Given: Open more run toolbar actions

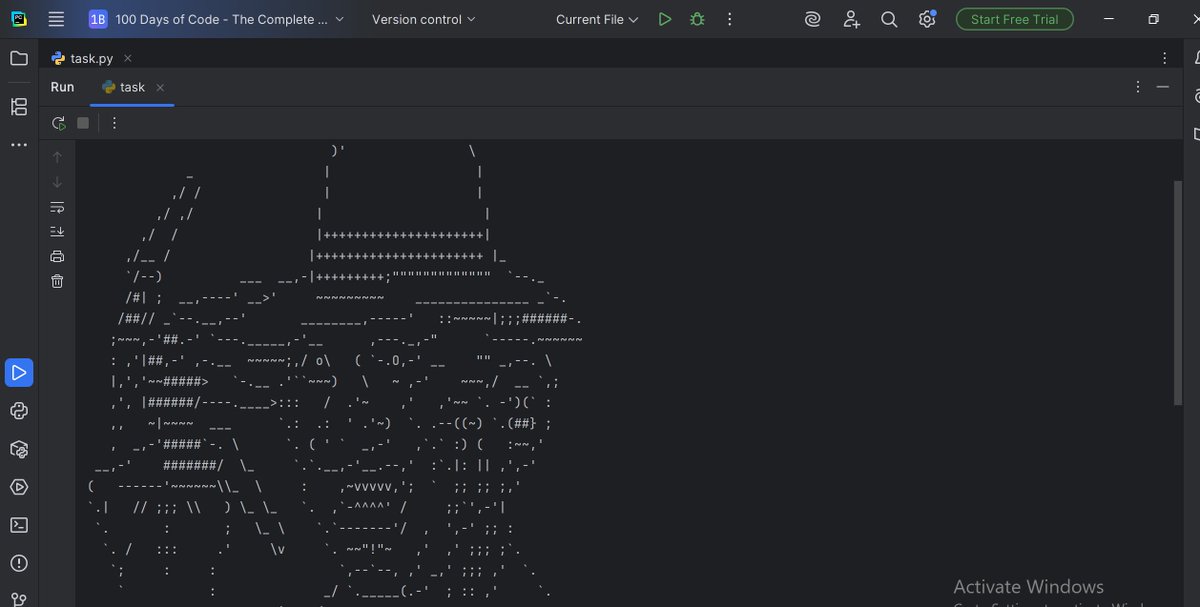Looking at the screenshot, I should click(x=114, y=123).
